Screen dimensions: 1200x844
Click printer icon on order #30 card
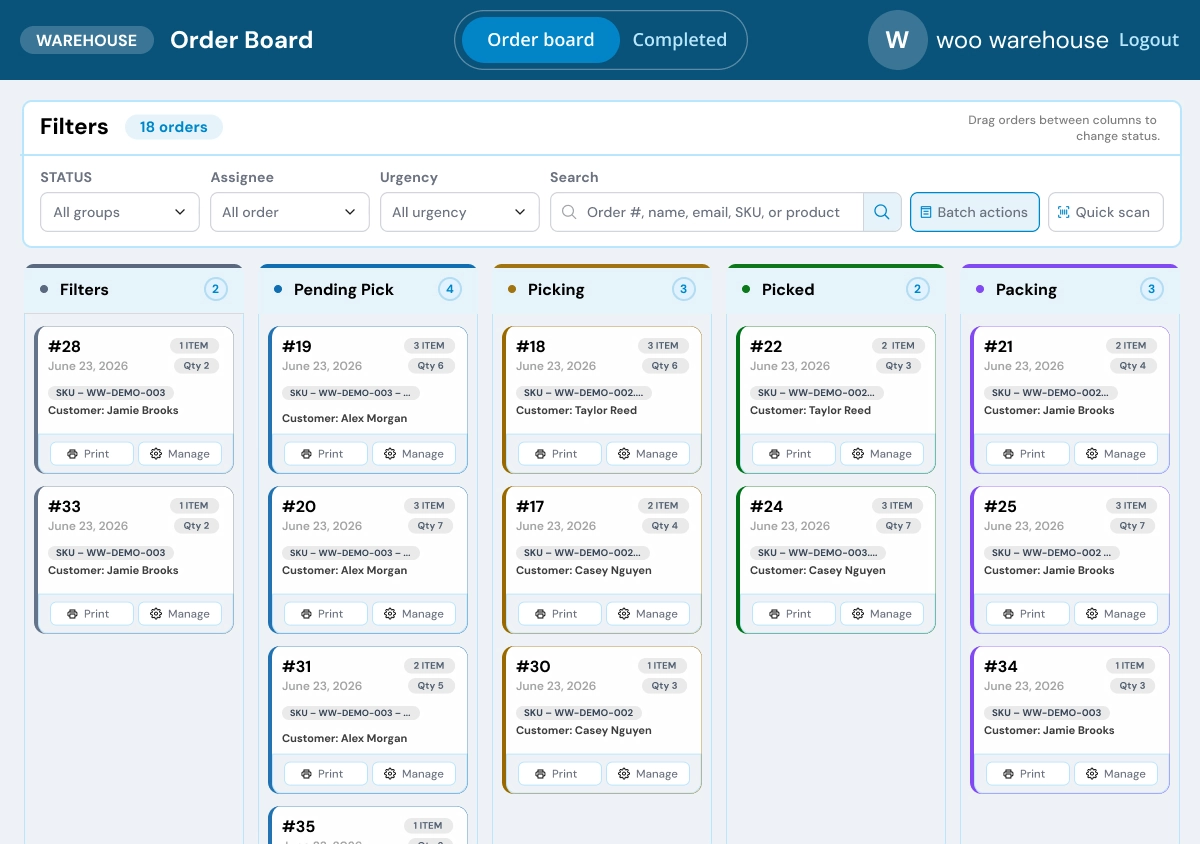(540, 774)
